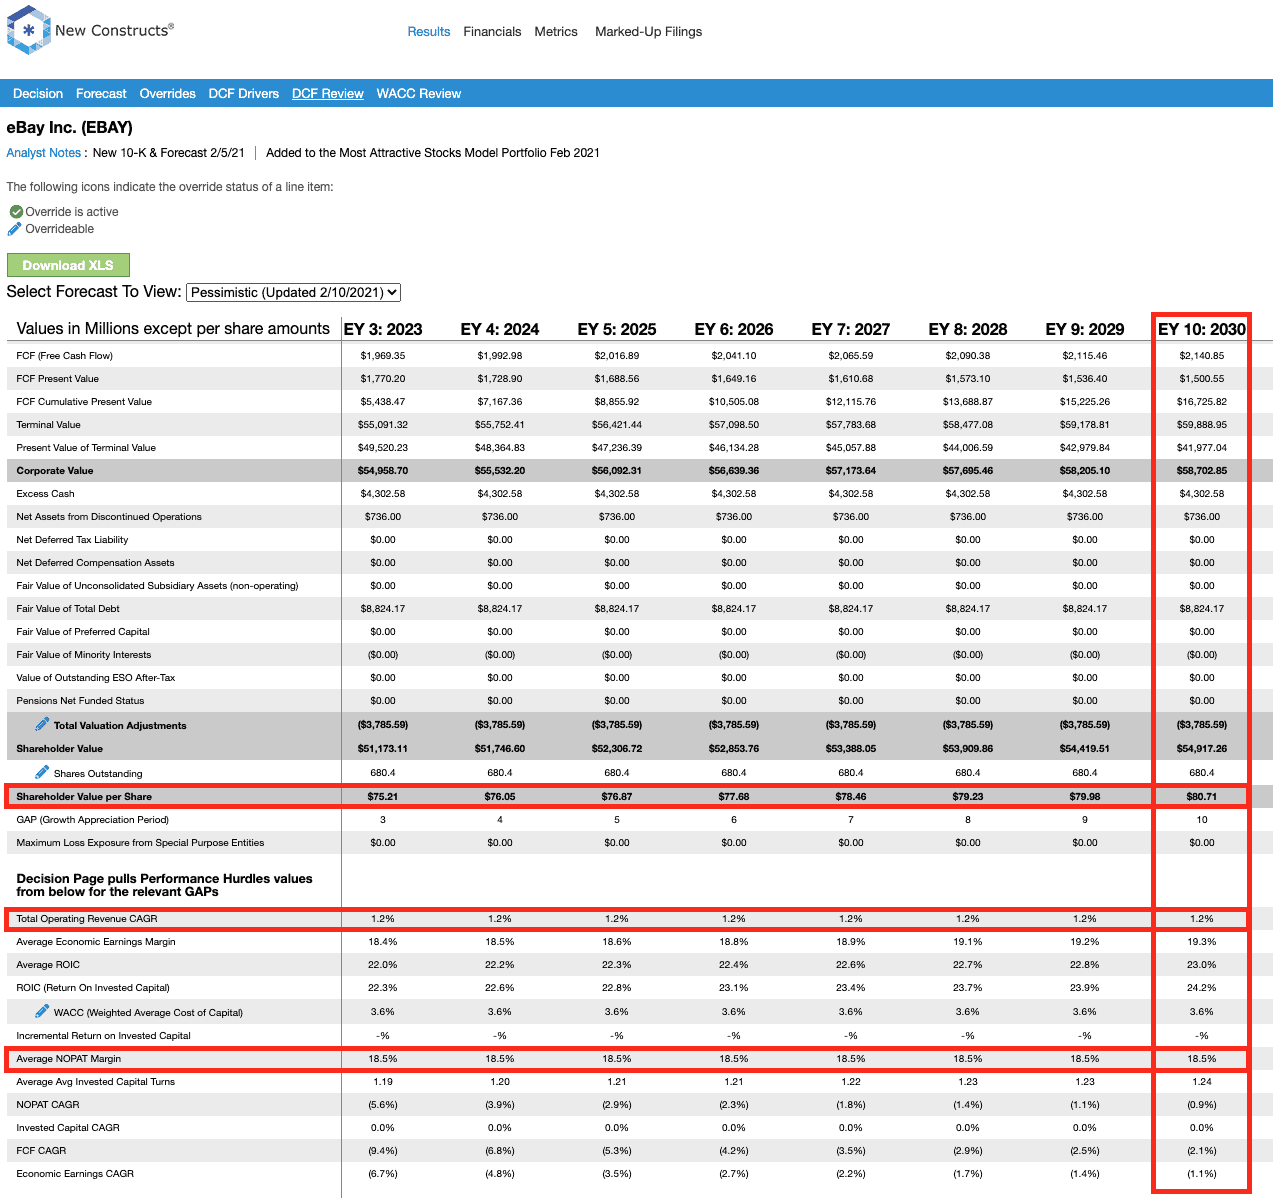Click the eBay Inc. (EBAY) heading
The image size is (1273, 1198).
[x=69, y=127]
